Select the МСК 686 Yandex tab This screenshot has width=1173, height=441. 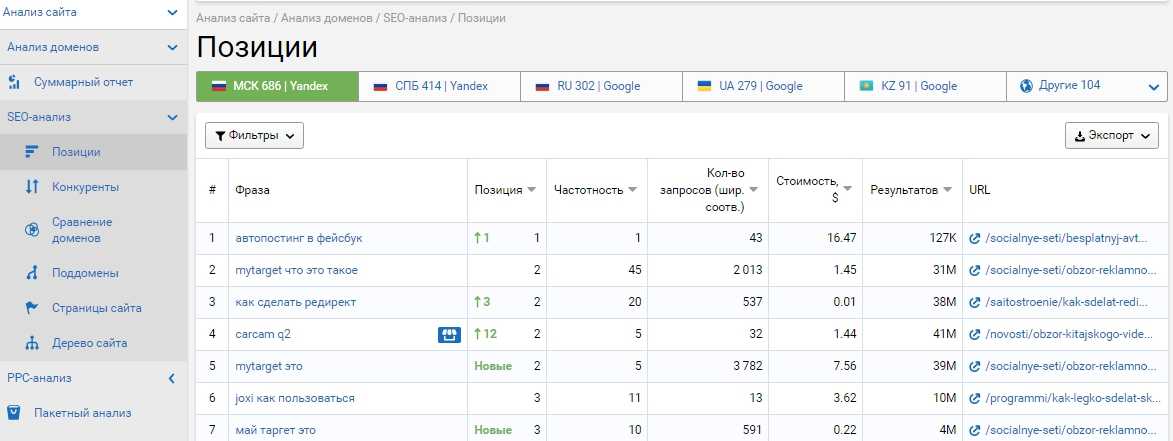click(x=278, y=86)
